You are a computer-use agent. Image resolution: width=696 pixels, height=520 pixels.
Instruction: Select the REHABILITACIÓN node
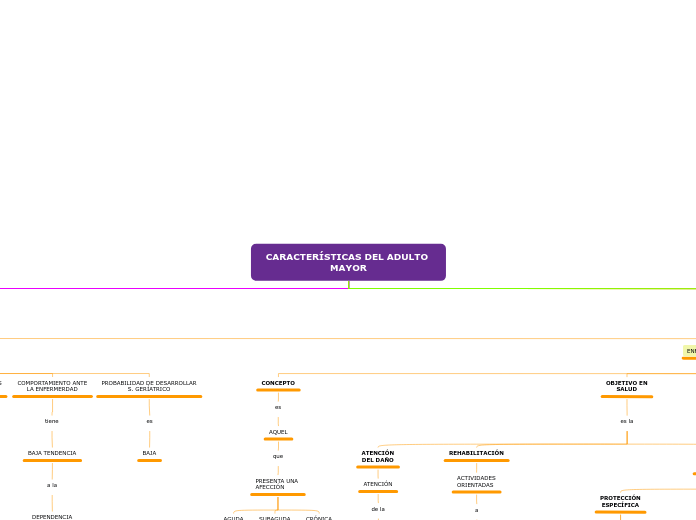click(476, 453)
